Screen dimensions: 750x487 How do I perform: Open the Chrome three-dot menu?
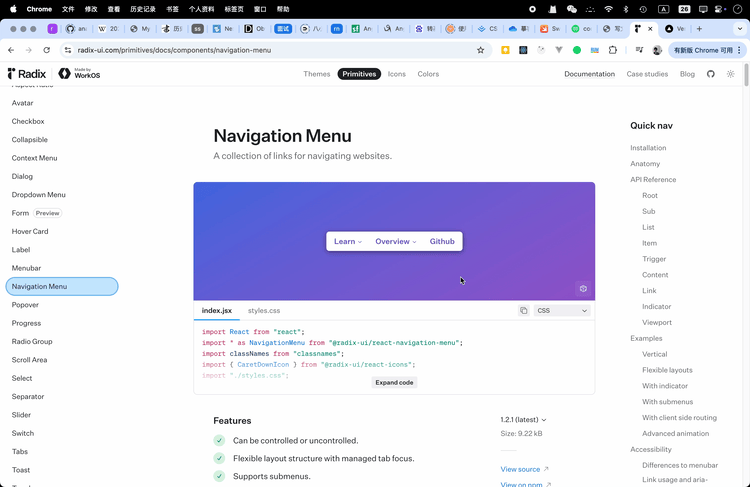(x=739, y=50)
